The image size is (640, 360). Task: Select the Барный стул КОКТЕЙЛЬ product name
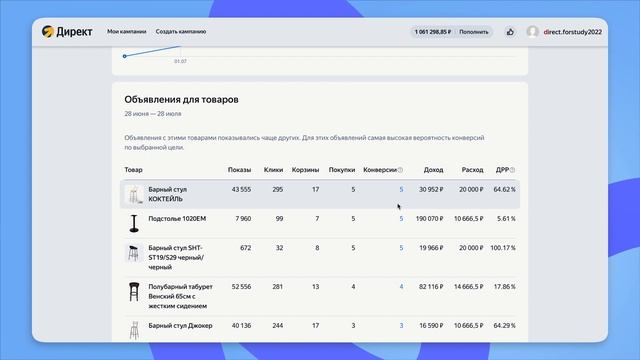[x=168, y=194]
